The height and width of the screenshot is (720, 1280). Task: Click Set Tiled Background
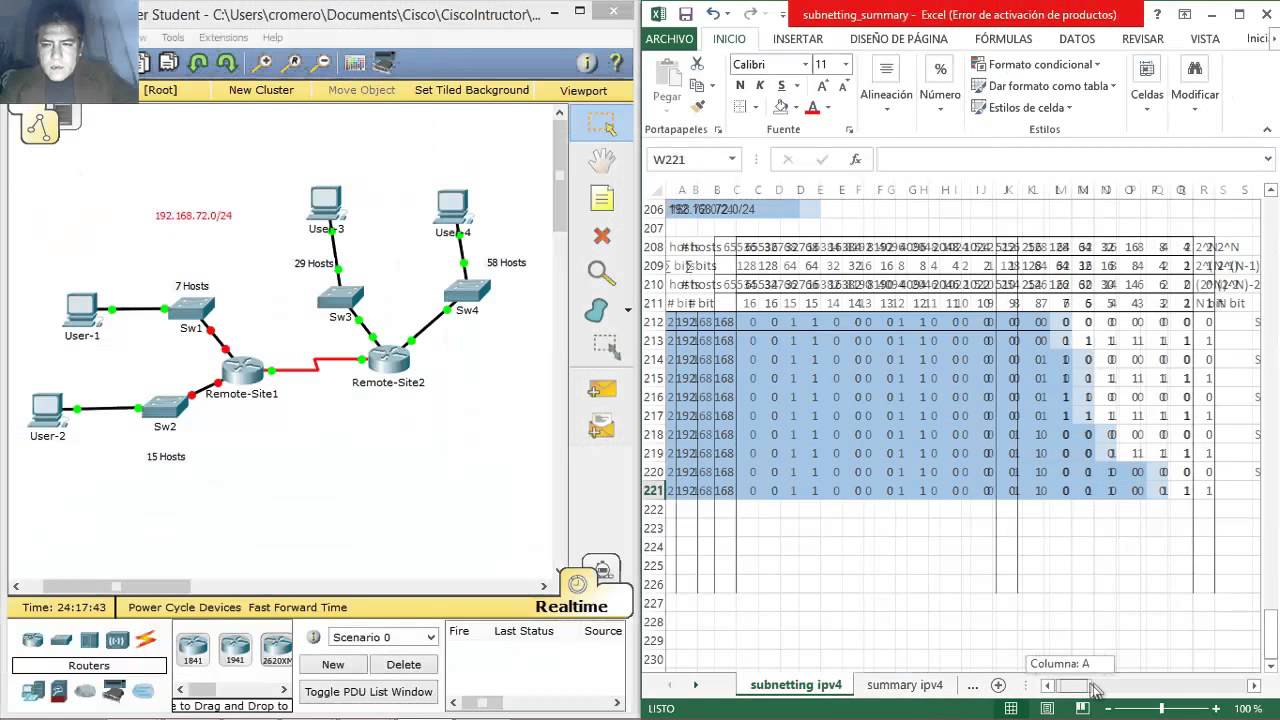[x=472, y=90]
